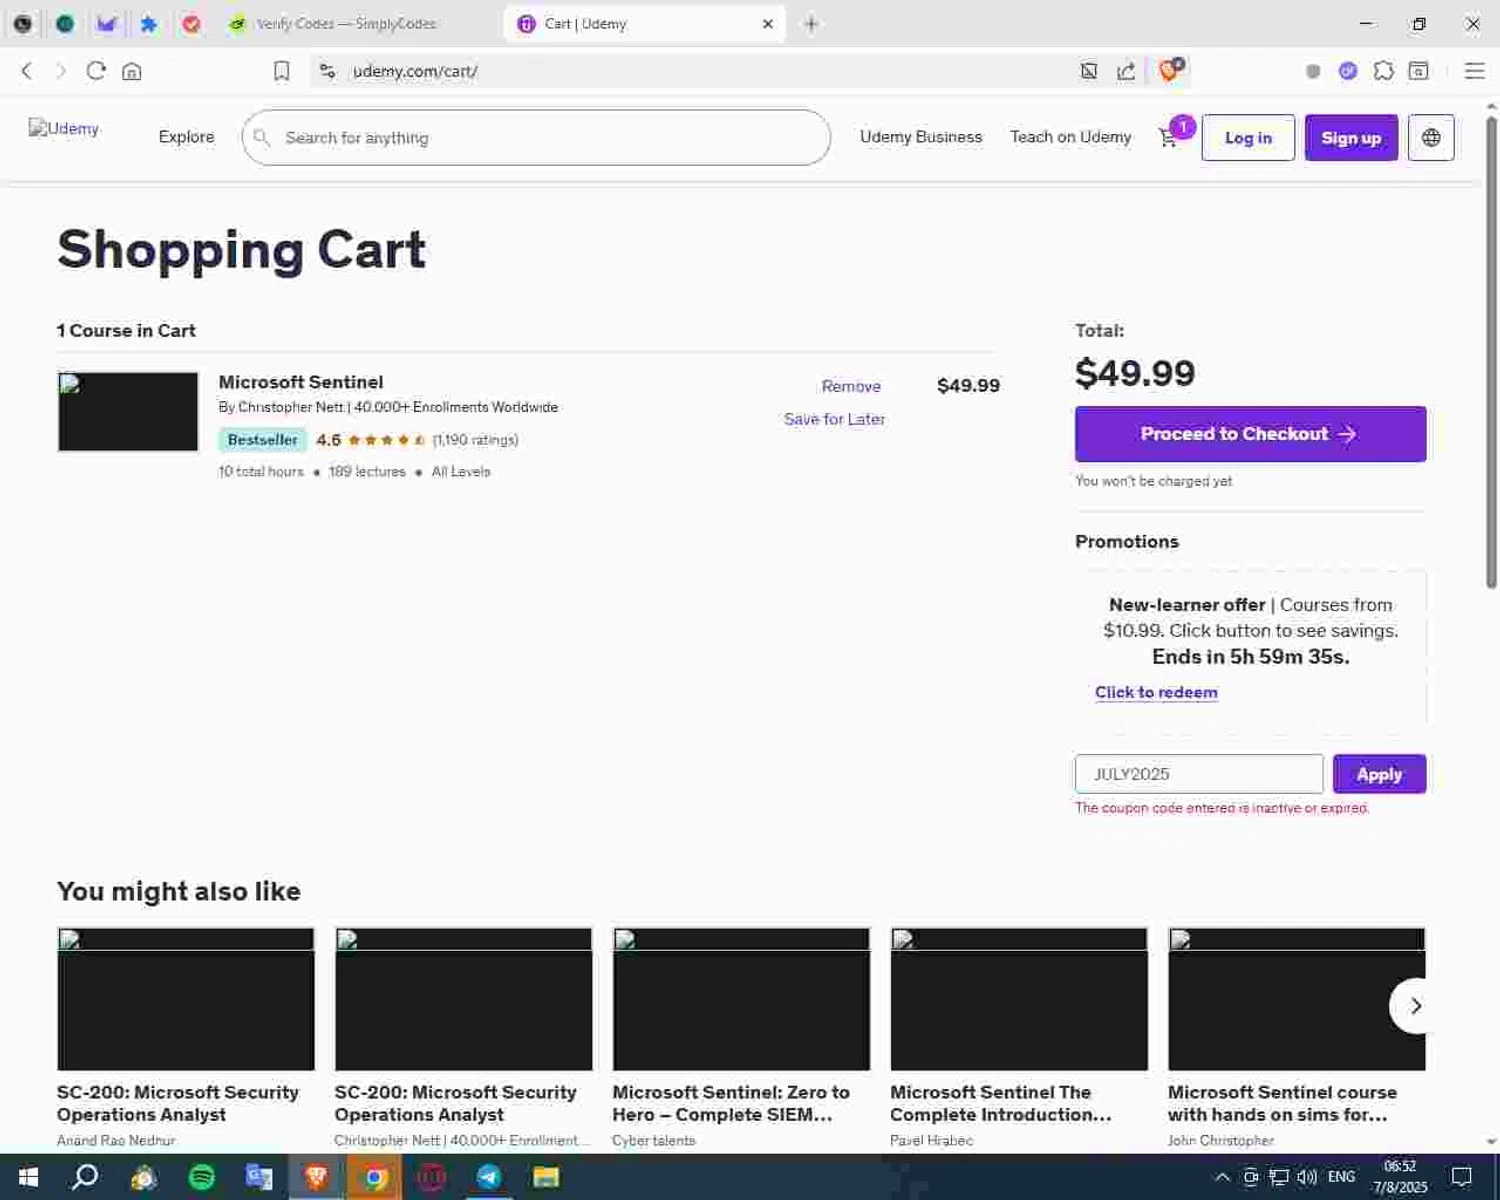This screenshot has height=1200, width=1500.
Task: Click the ENG language indicator
Action: [1341, 1177]
